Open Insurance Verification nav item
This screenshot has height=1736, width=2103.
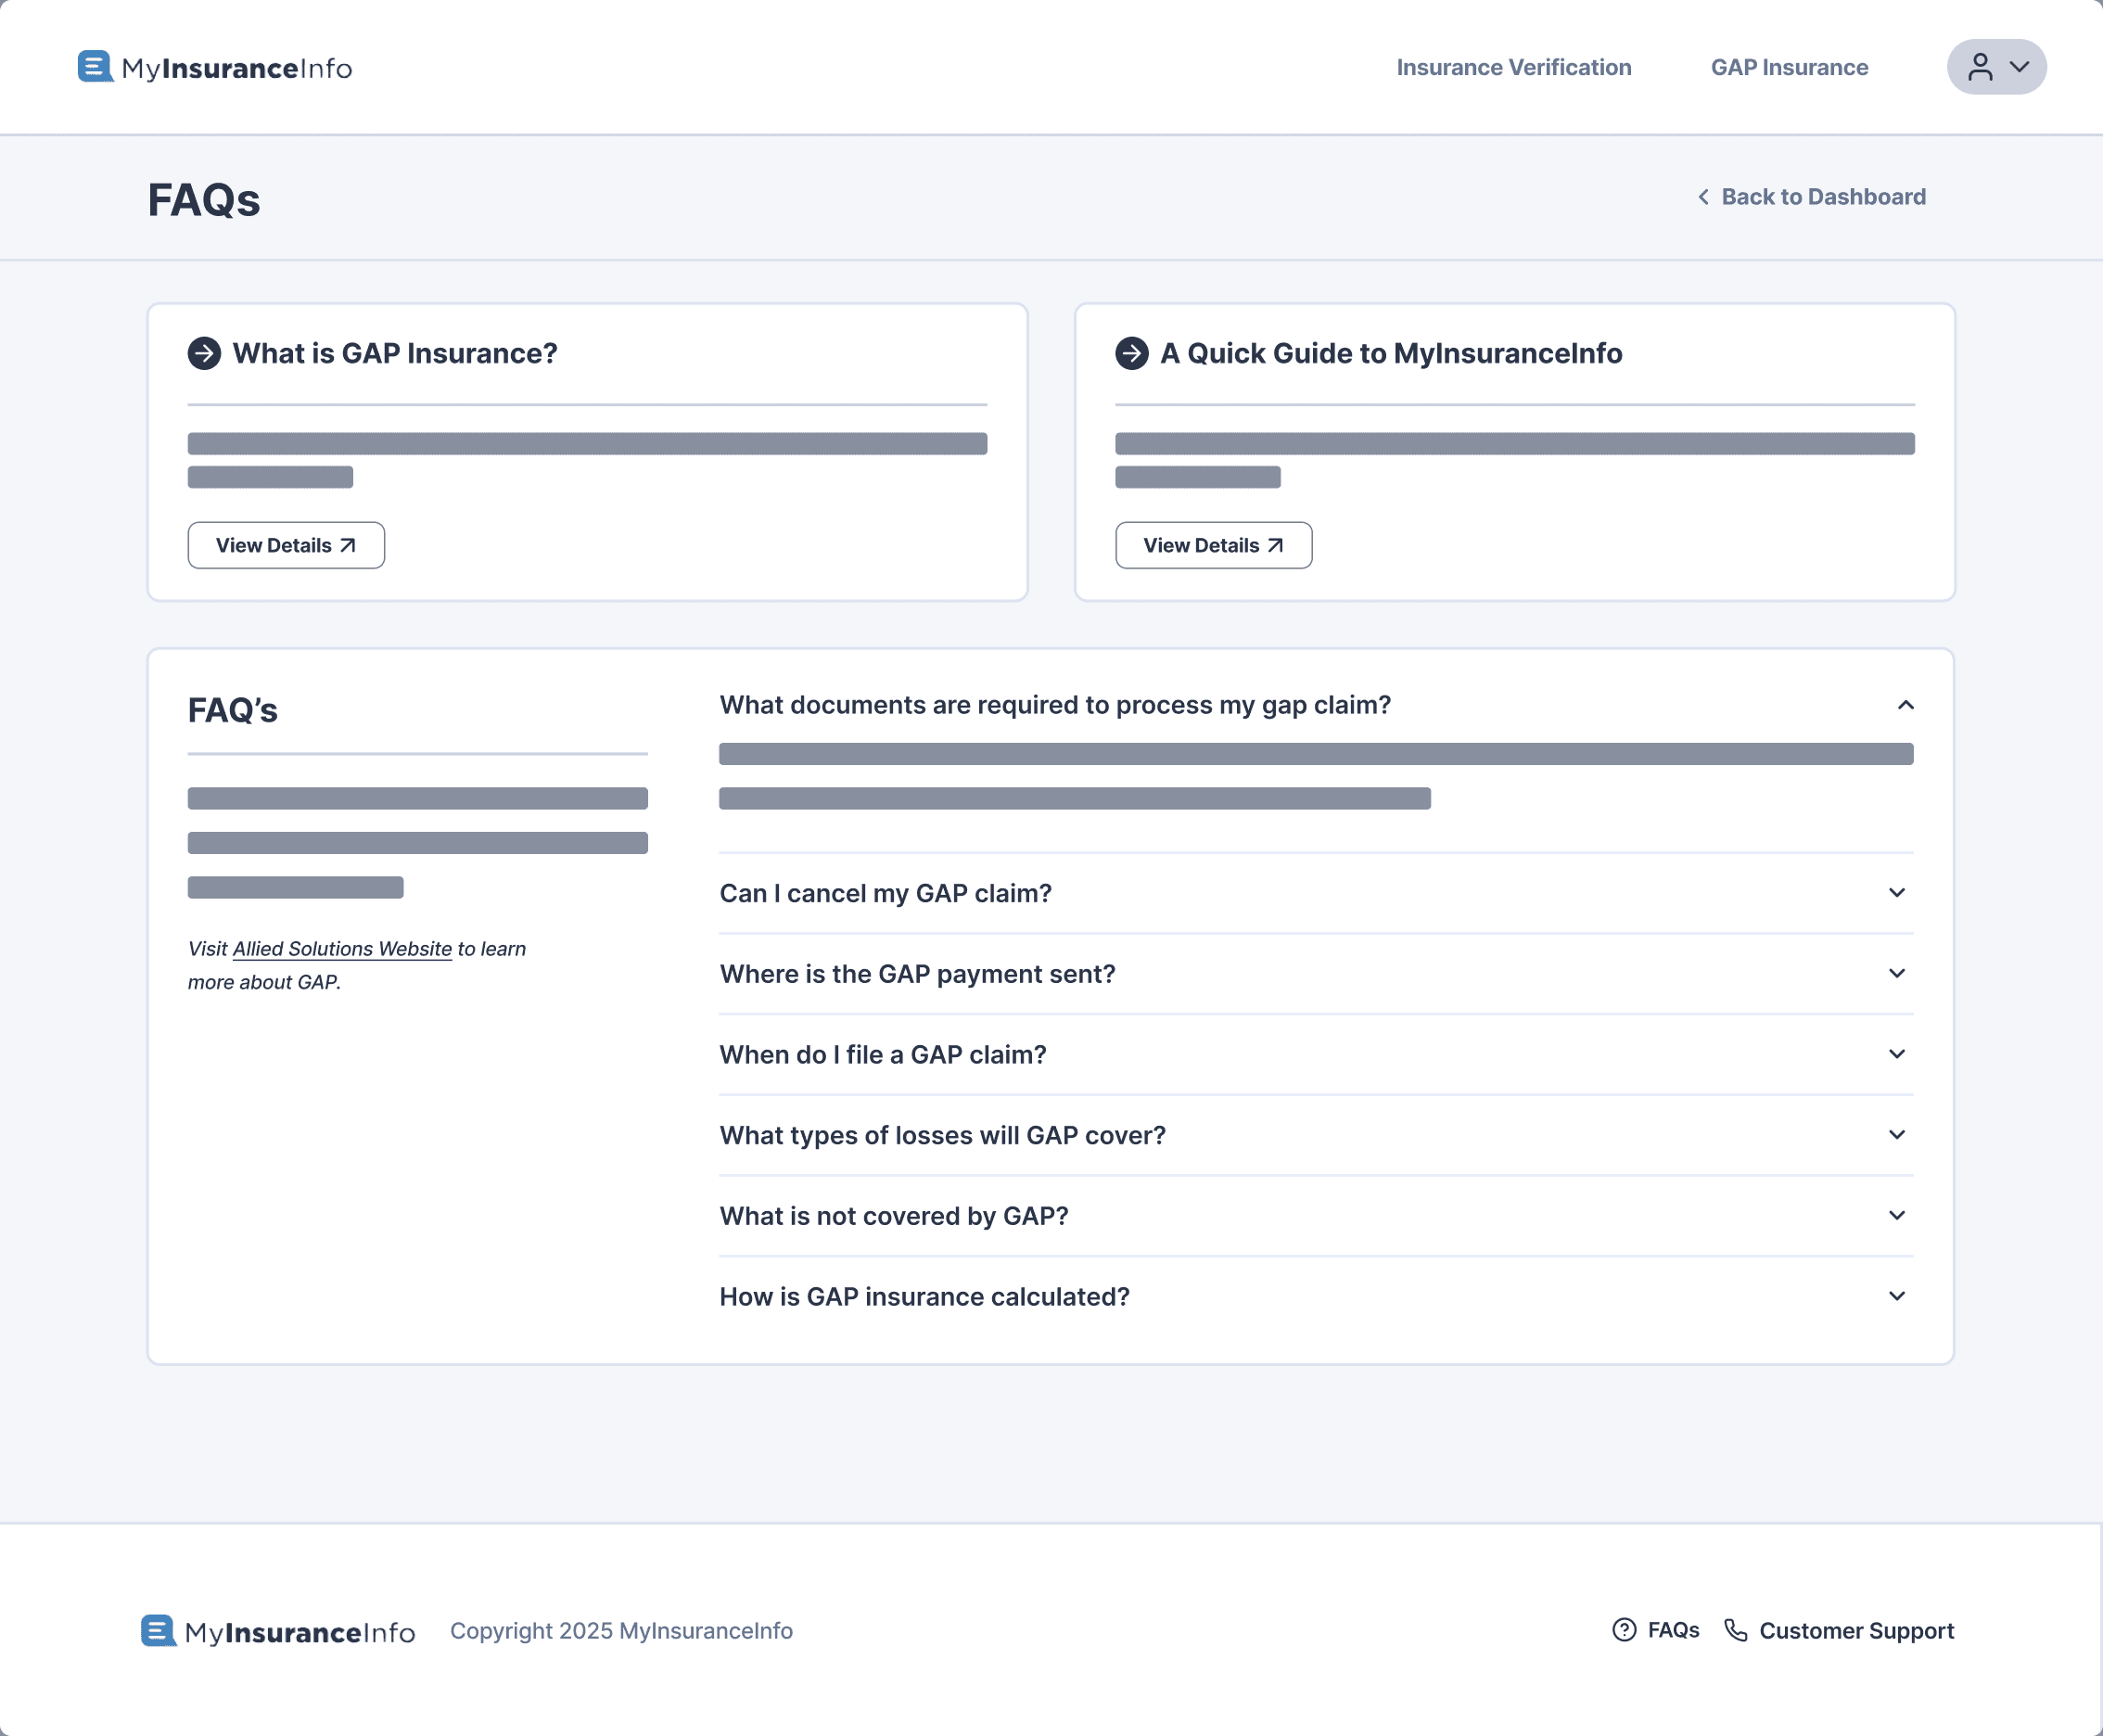1513,67
